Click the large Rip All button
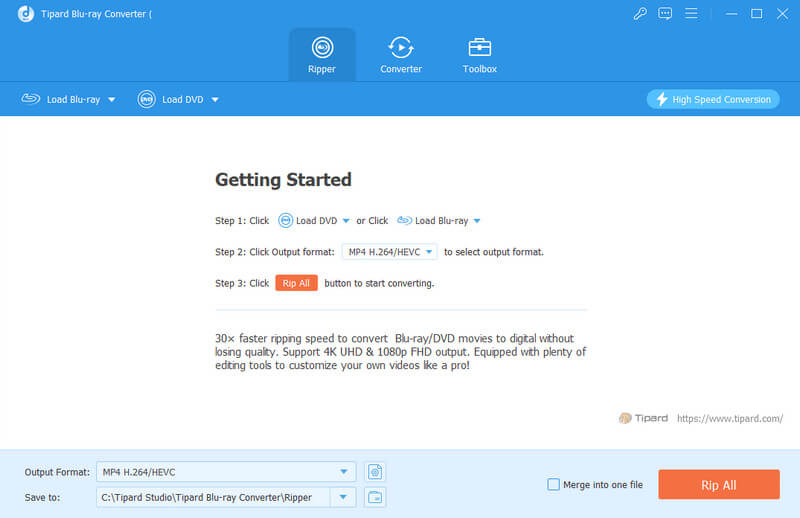Image resolution: width=800 pixels, height=518 pixels. click(x=719, y=484)
